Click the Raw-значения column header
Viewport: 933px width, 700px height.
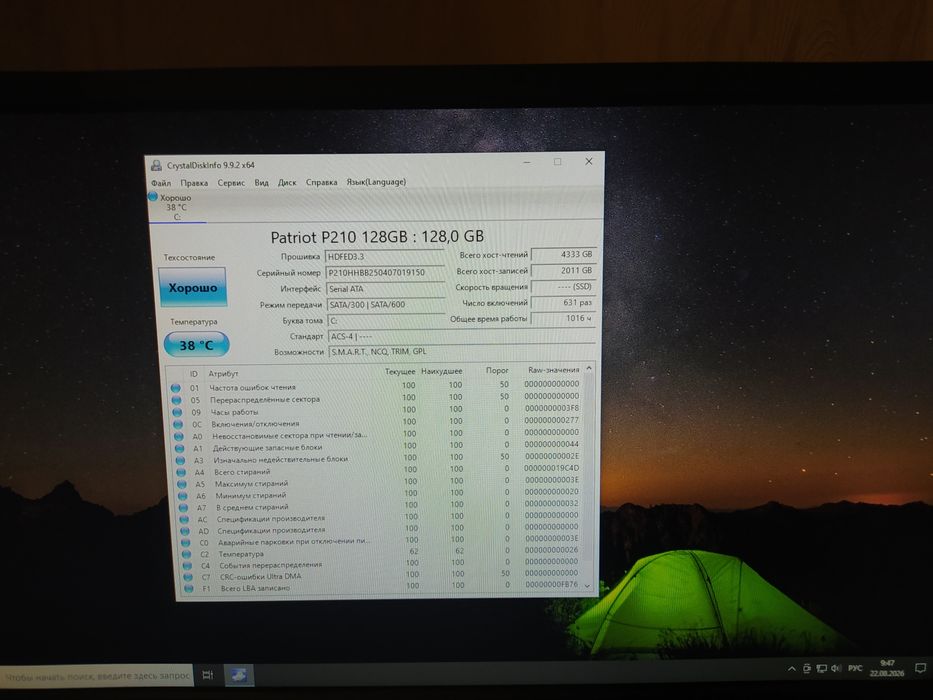coord(553,370)
